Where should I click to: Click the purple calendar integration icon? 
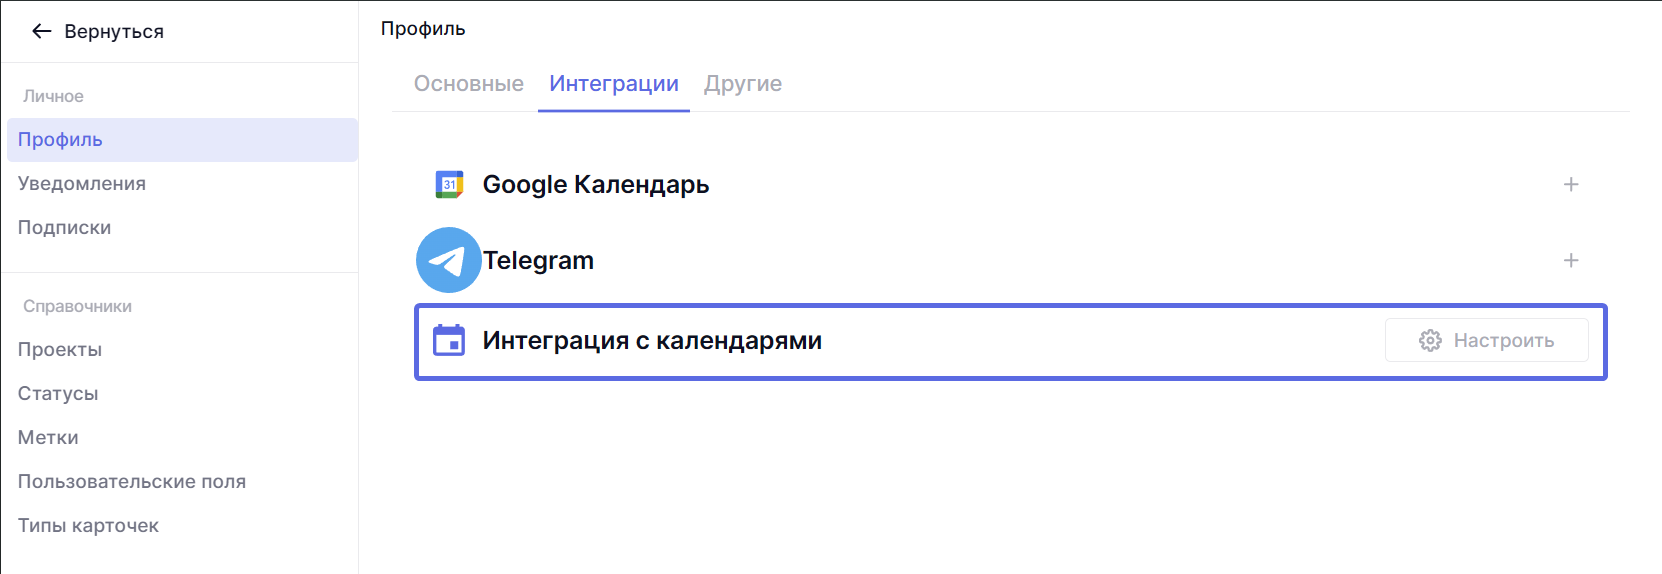tap(449, 340)
